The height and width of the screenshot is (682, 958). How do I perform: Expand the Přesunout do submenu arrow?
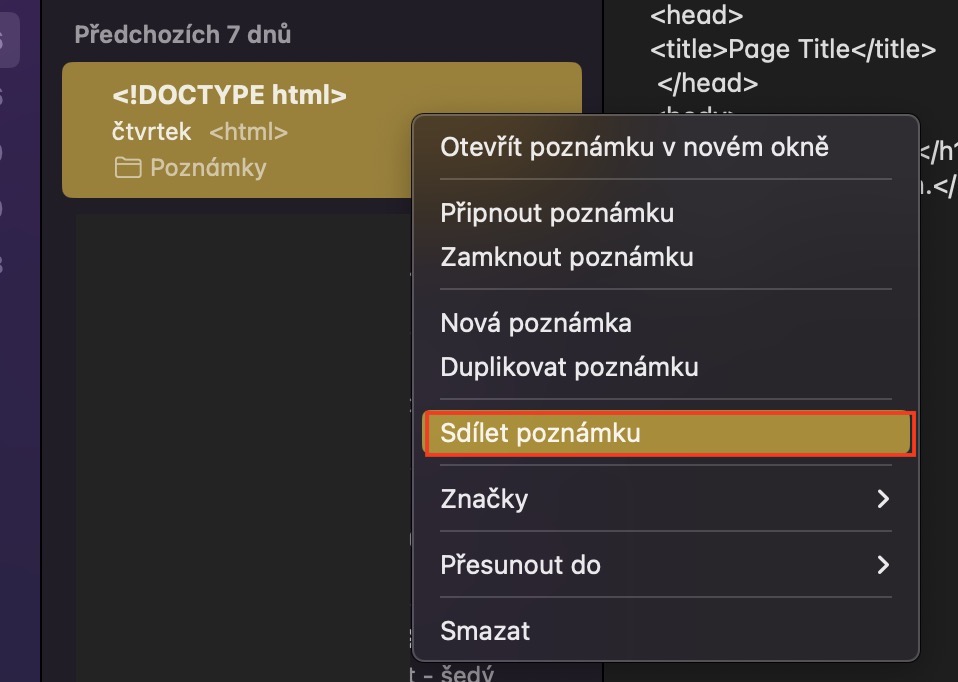point(882,565)
